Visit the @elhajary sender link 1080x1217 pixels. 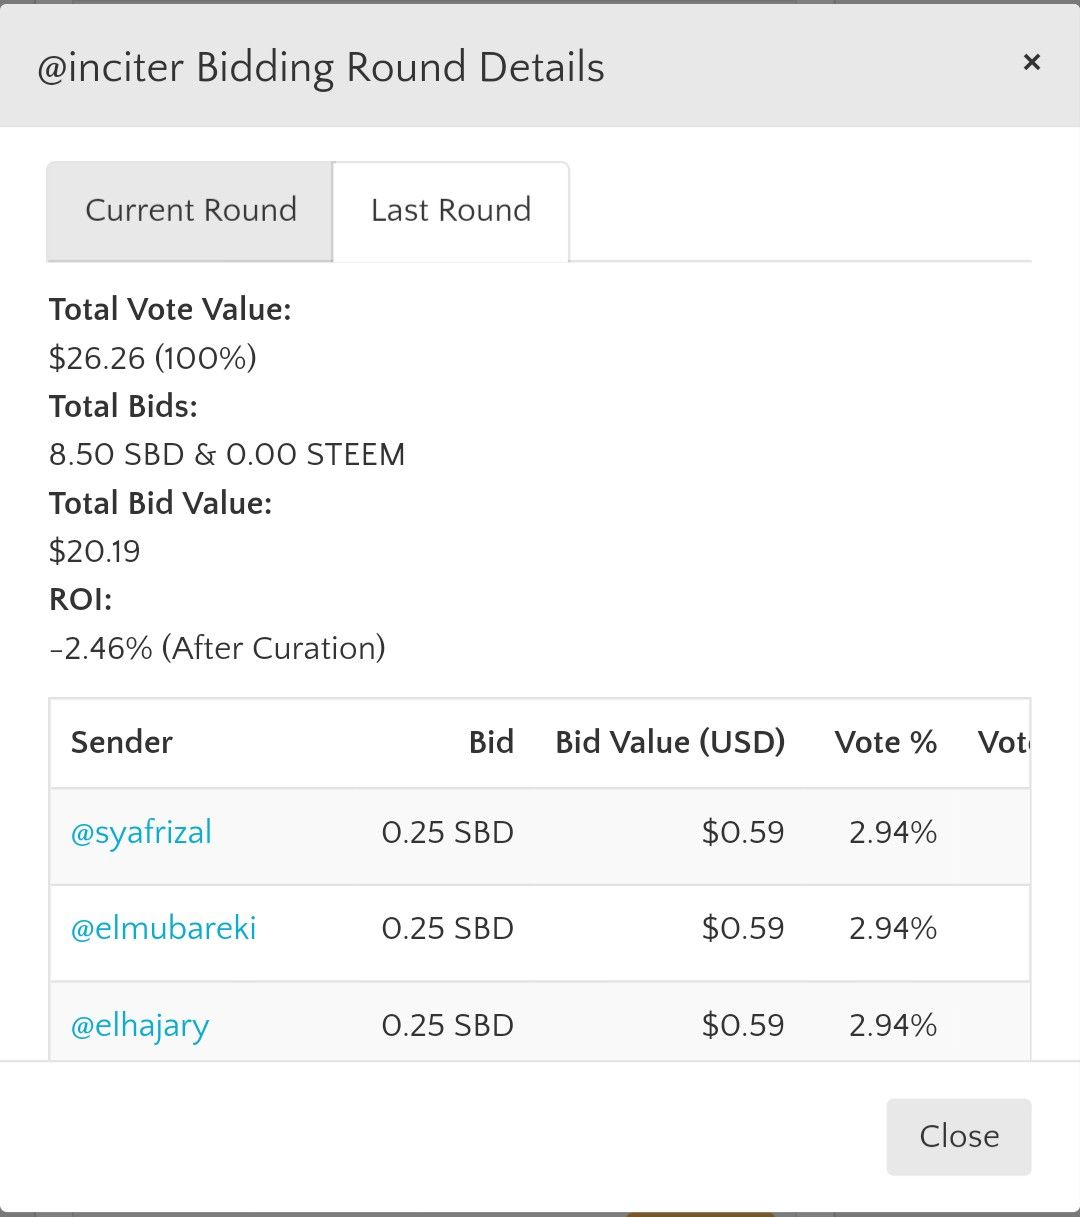point(140,1025)
